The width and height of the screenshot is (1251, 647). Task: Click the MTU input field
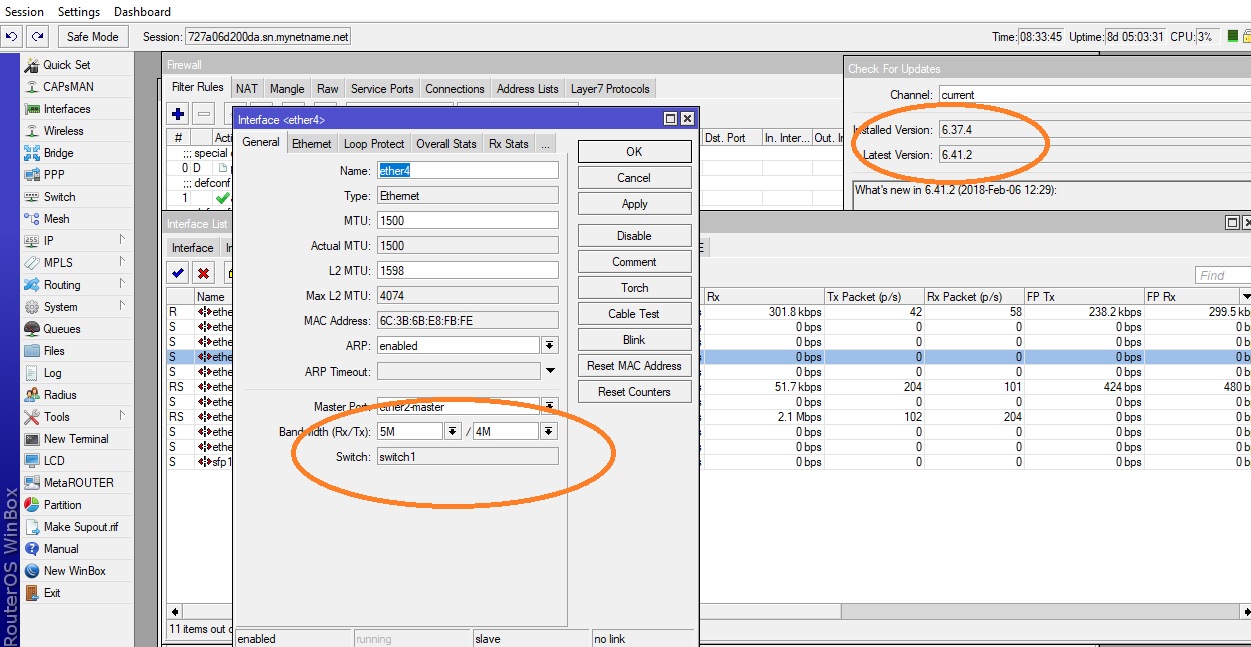(467, 221)
